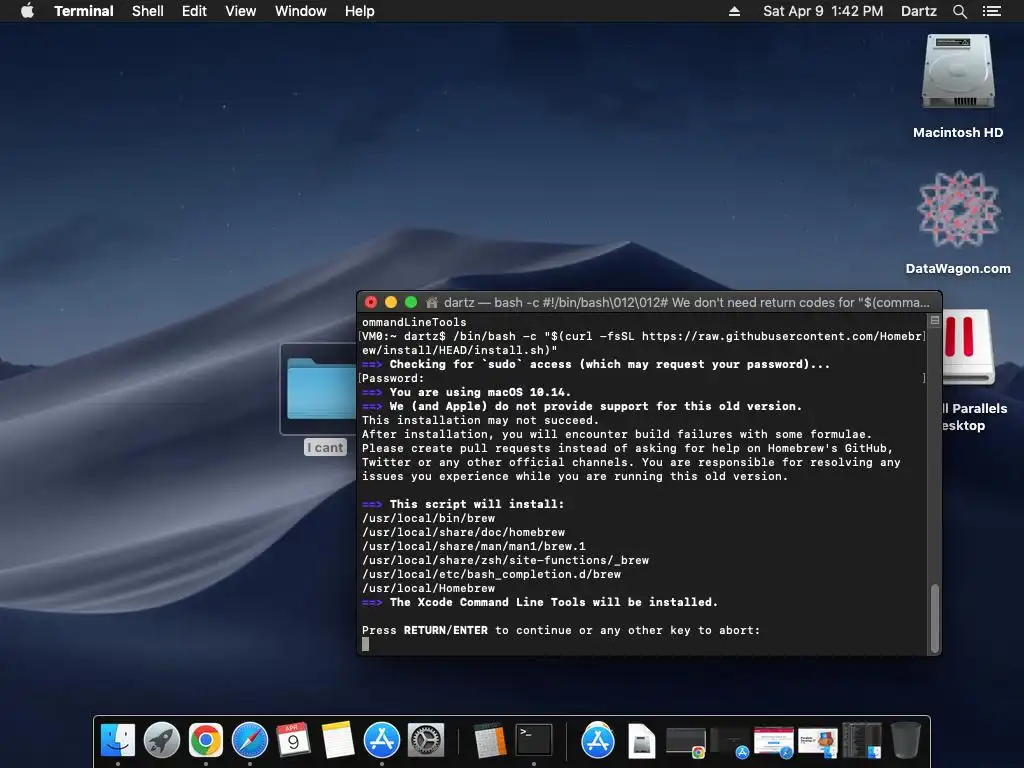1024x768 pixels.
Task: Click the Terminal window title text
Action: (x=686, y=302)
